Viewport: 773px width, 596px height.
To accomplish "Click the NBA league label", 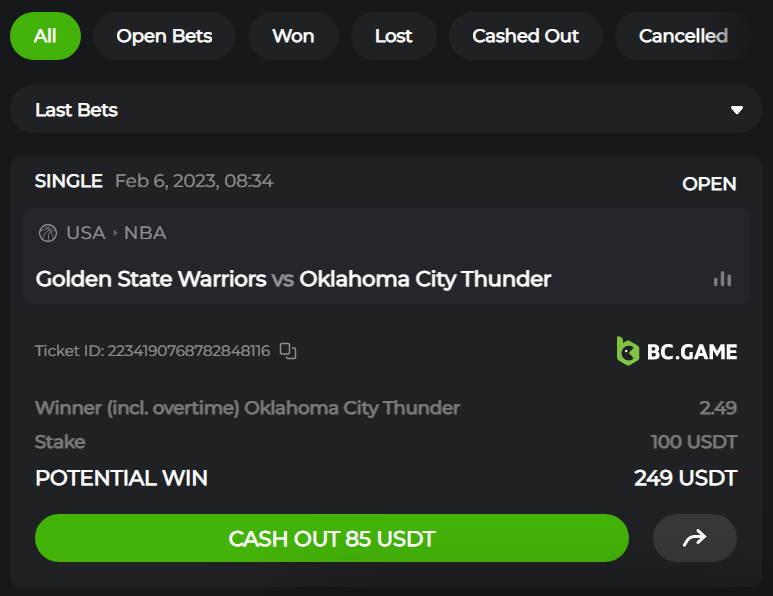I will (x=145, y=233).
